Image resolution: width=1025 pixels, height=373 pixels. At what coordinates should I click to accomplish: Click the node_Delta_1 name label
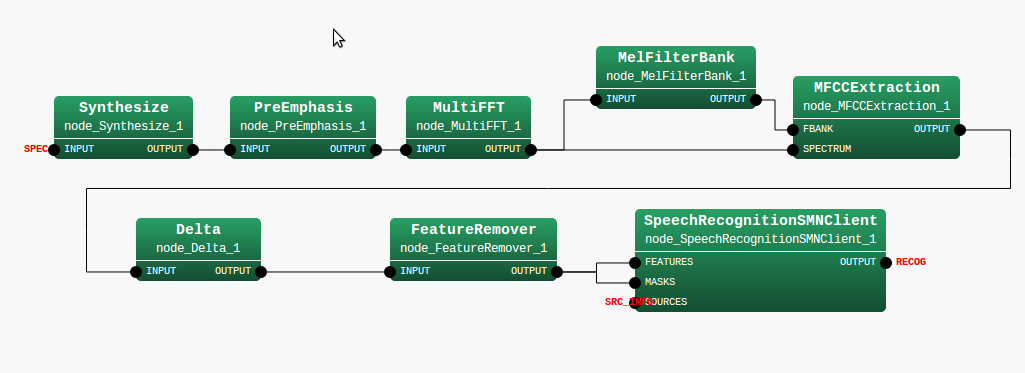tap(199, 248)
